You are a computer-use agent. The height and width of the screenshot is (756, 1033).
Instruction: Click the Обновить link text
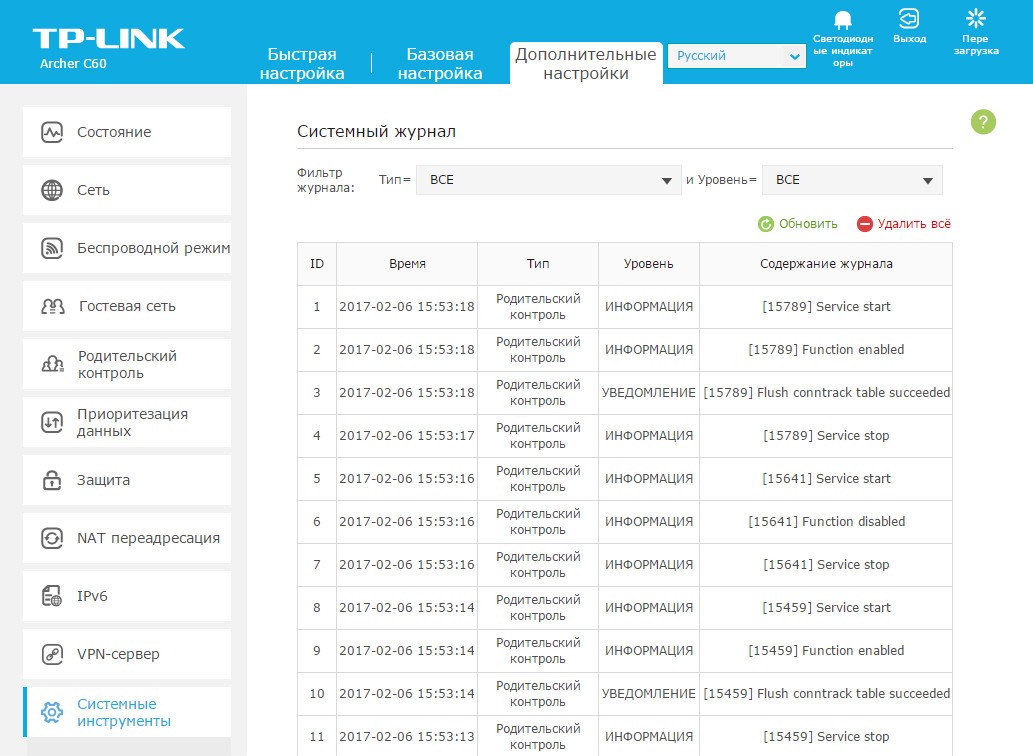coord(808,224)
